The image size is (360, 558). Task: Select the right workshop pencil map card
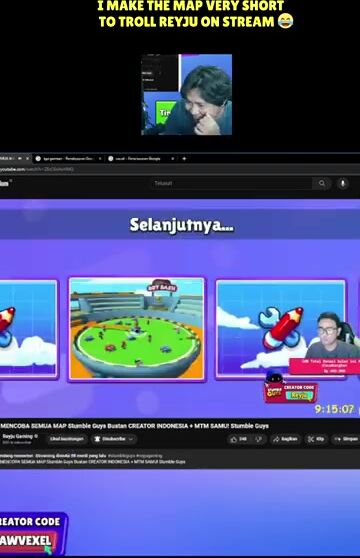(x=281, y=328)
